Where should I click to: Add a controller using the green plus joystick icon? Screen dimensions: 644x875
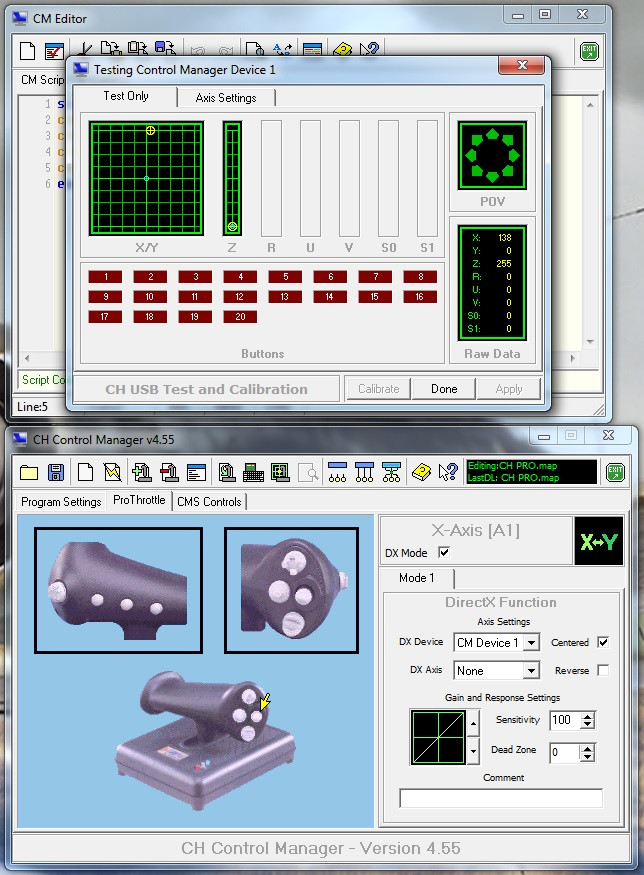[x=142, y=473]
